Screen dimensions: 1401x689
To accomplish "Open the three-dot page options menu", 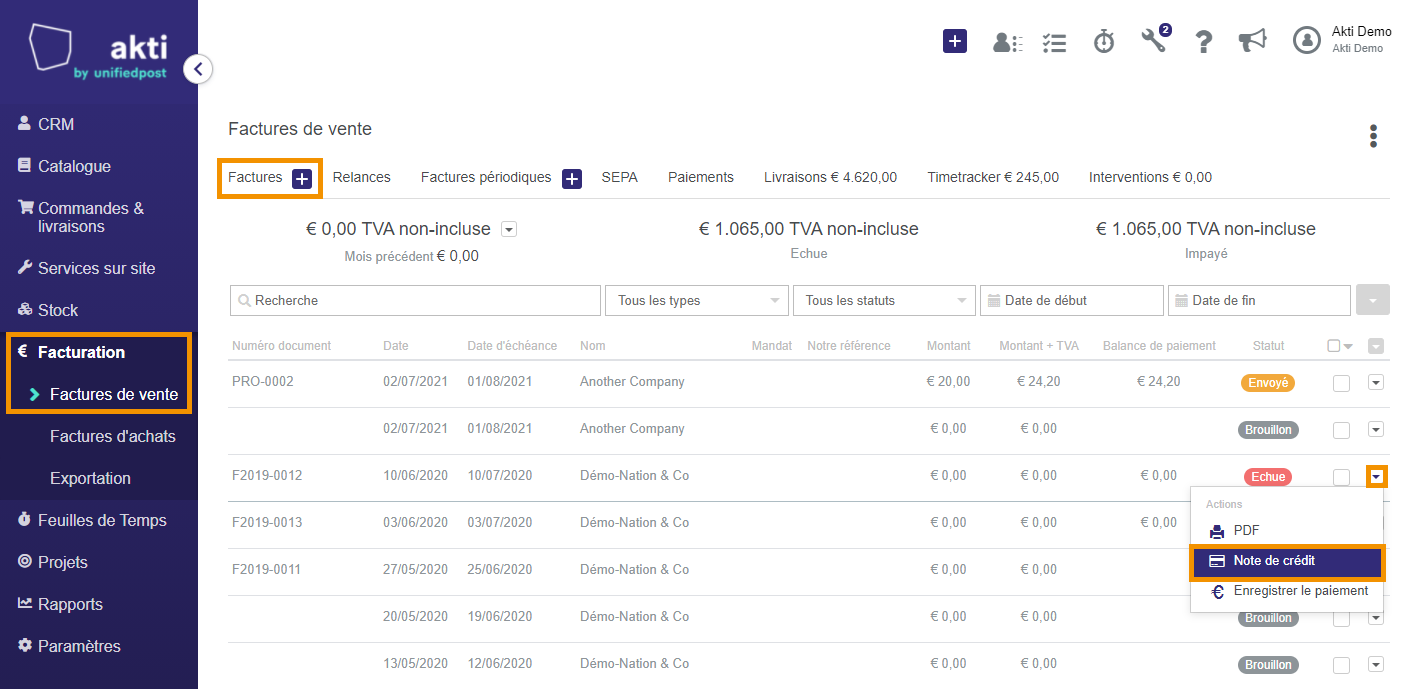I will click(1374, 136).
